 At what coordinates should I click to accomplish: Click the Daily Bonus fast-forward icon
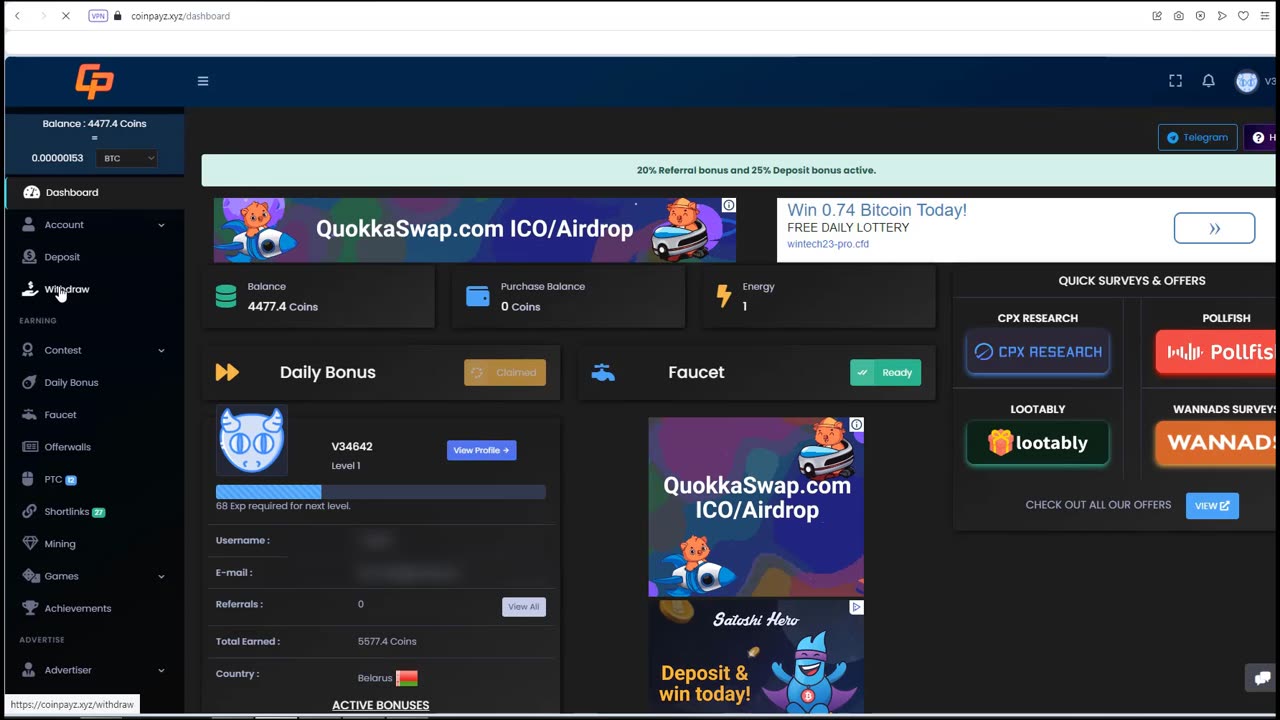227,372
